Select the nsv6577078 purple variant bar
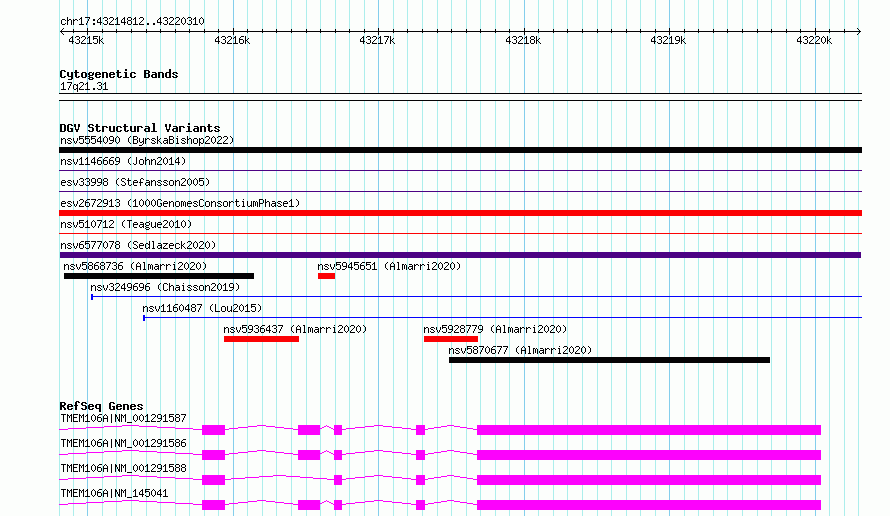The height and width of the screenshot is (516, 890). point(460,255)
